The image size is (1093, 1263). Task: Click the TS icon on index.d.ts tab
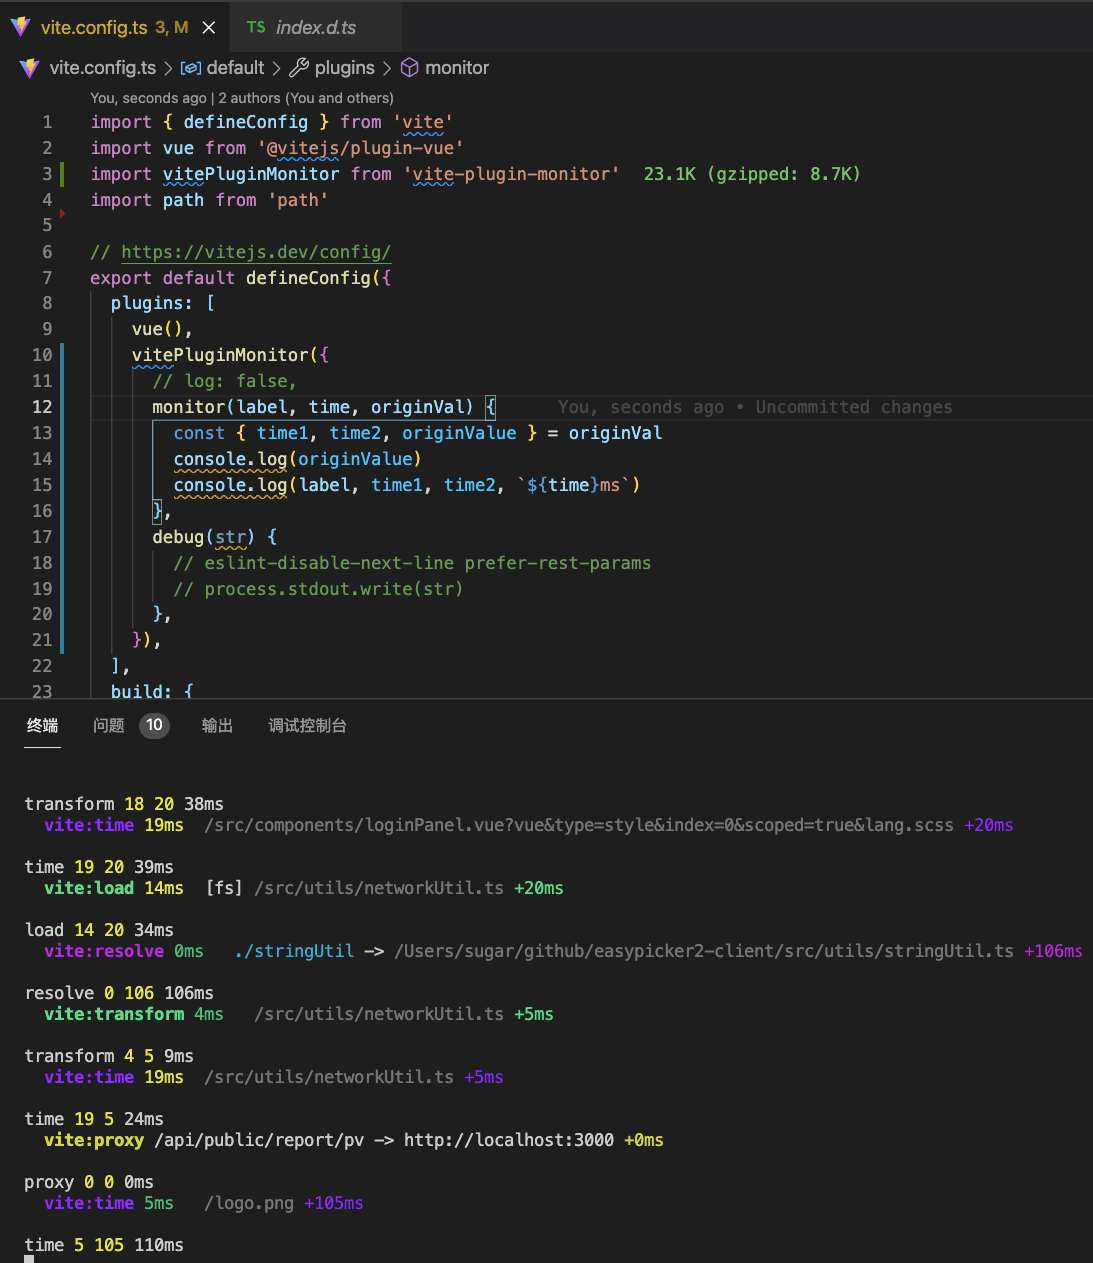point(256,27)
